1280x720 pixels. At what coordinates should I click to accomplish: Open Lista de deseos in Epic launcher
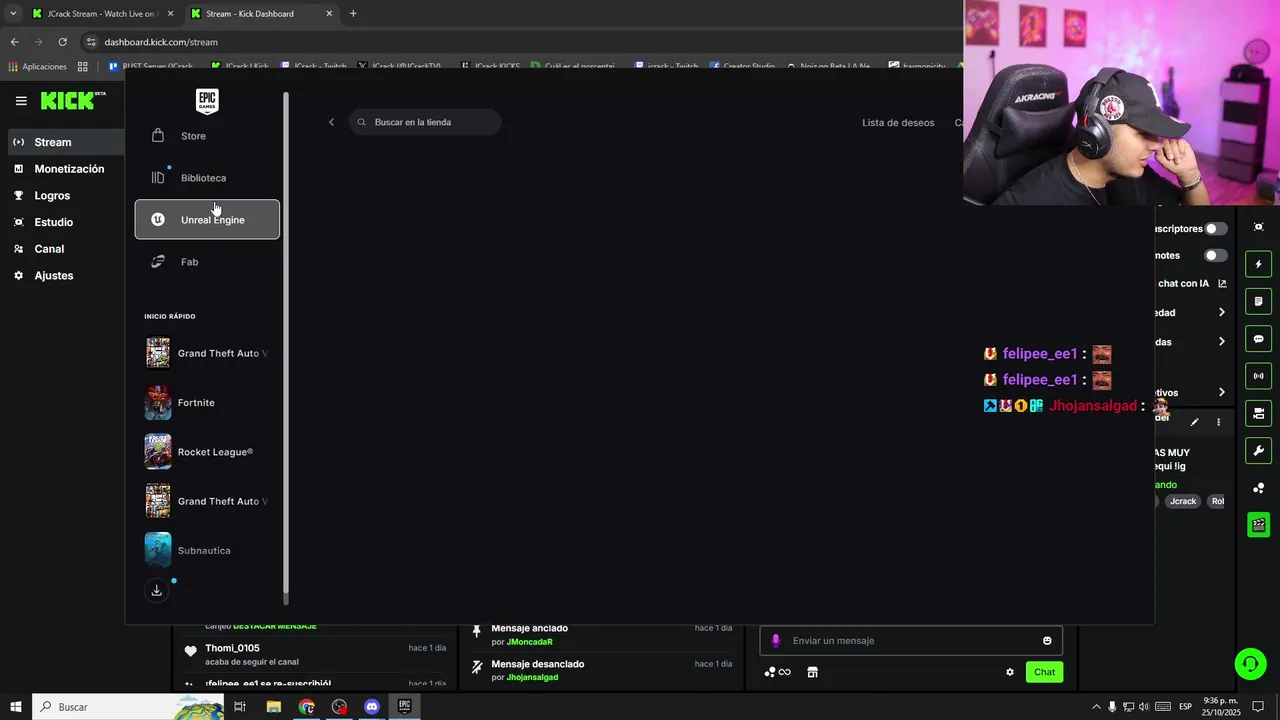(x=898, y=123)
